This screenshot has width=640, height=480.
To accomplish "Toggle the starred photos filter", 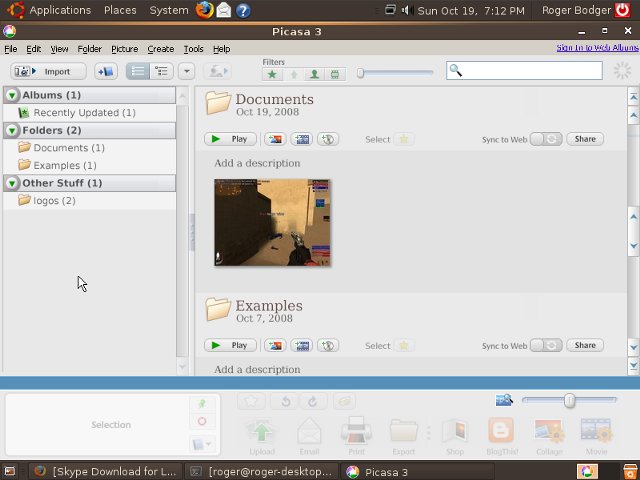I will (272, 75).
